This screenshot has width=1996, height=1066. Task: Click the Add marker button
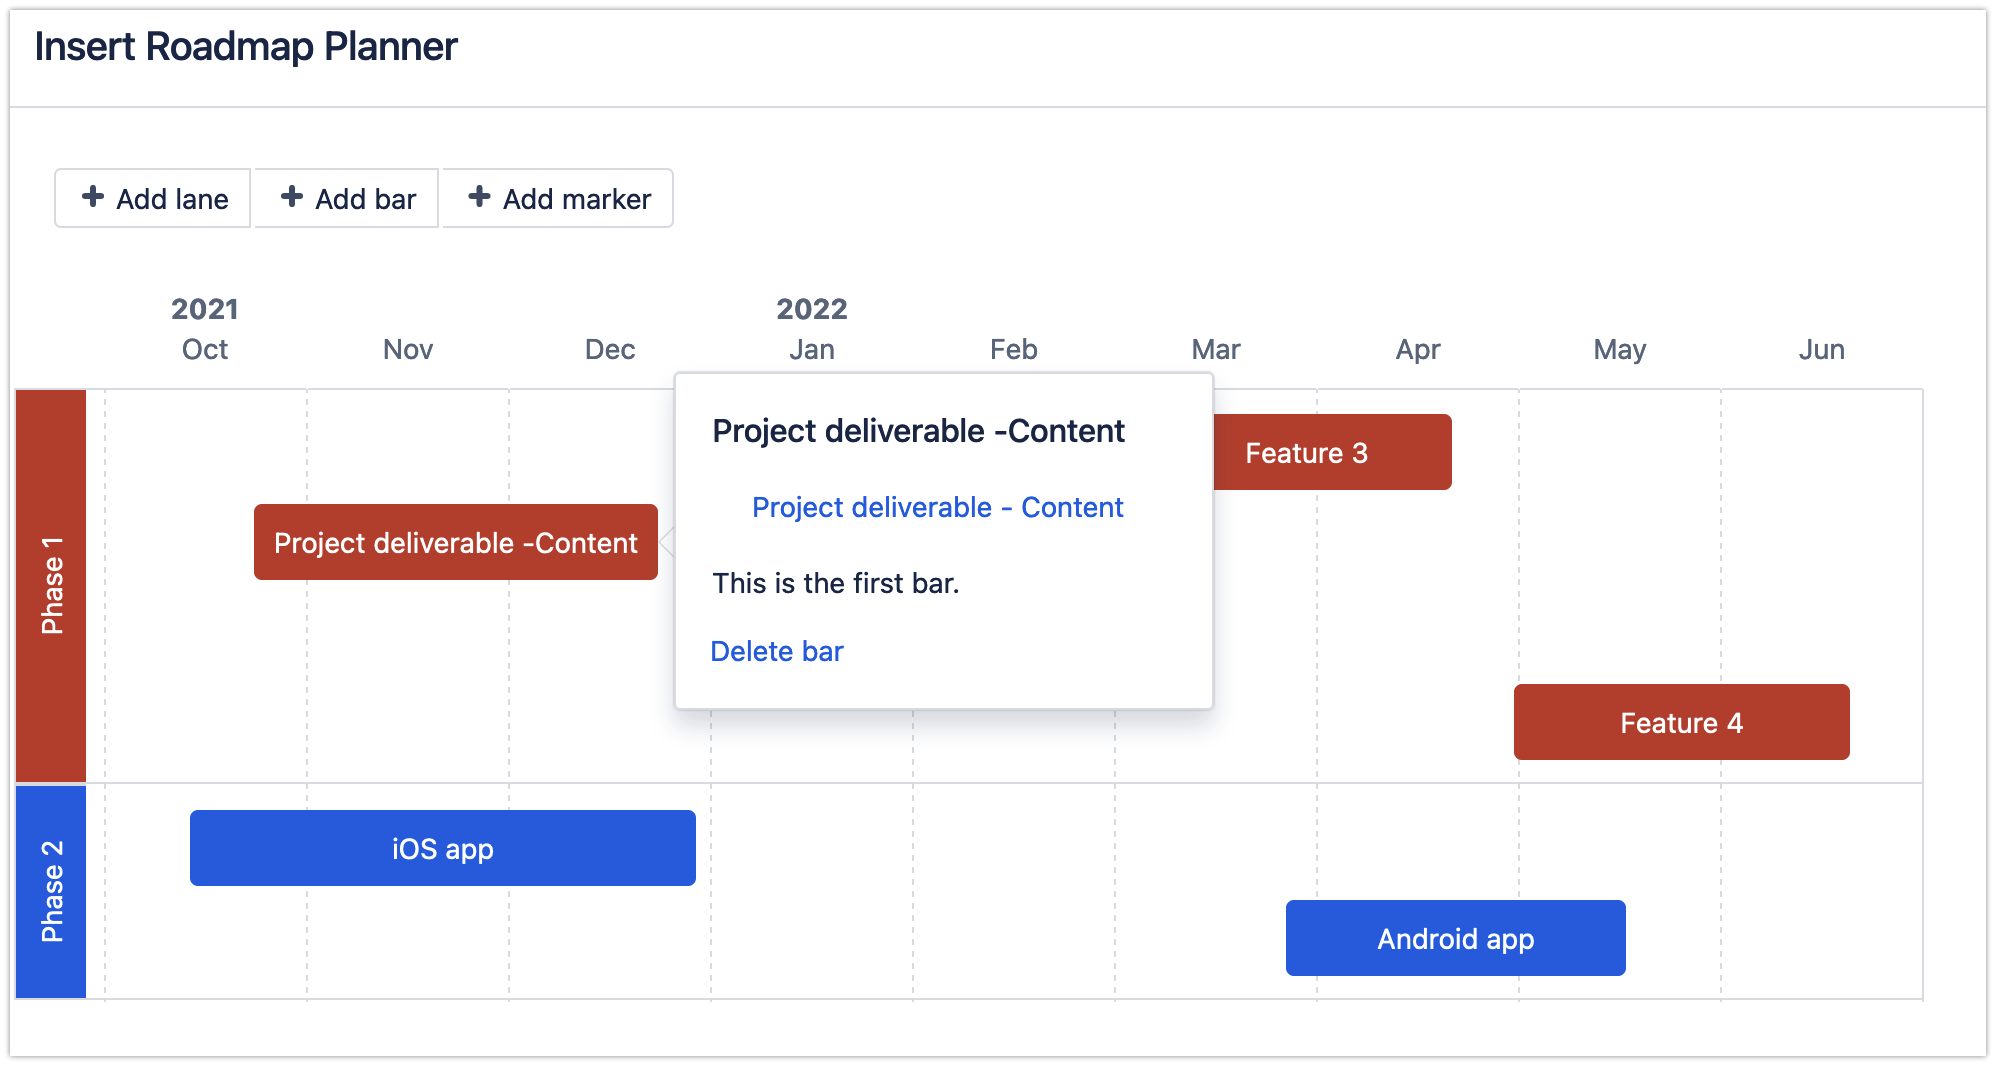coord(557,198)
